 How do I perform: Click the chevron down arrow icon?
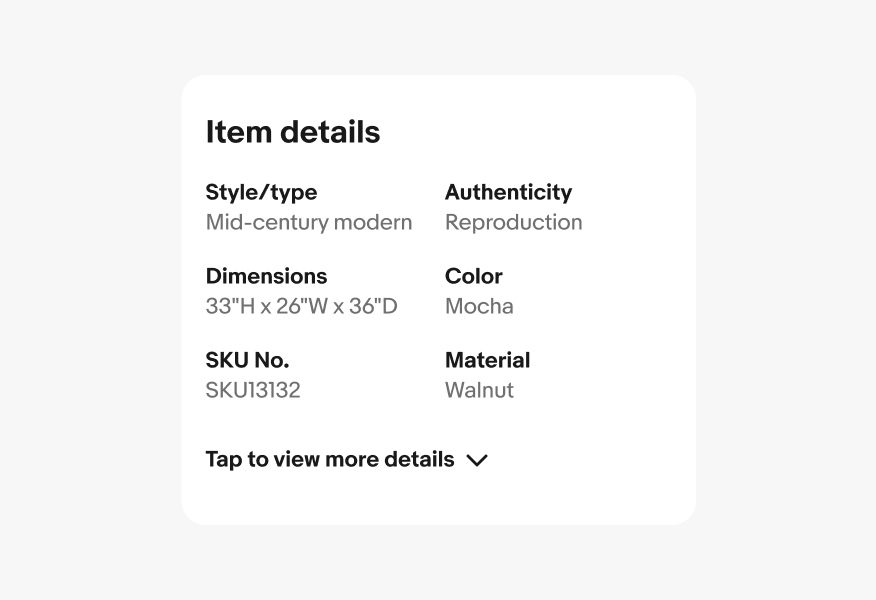tap(477, 460)
